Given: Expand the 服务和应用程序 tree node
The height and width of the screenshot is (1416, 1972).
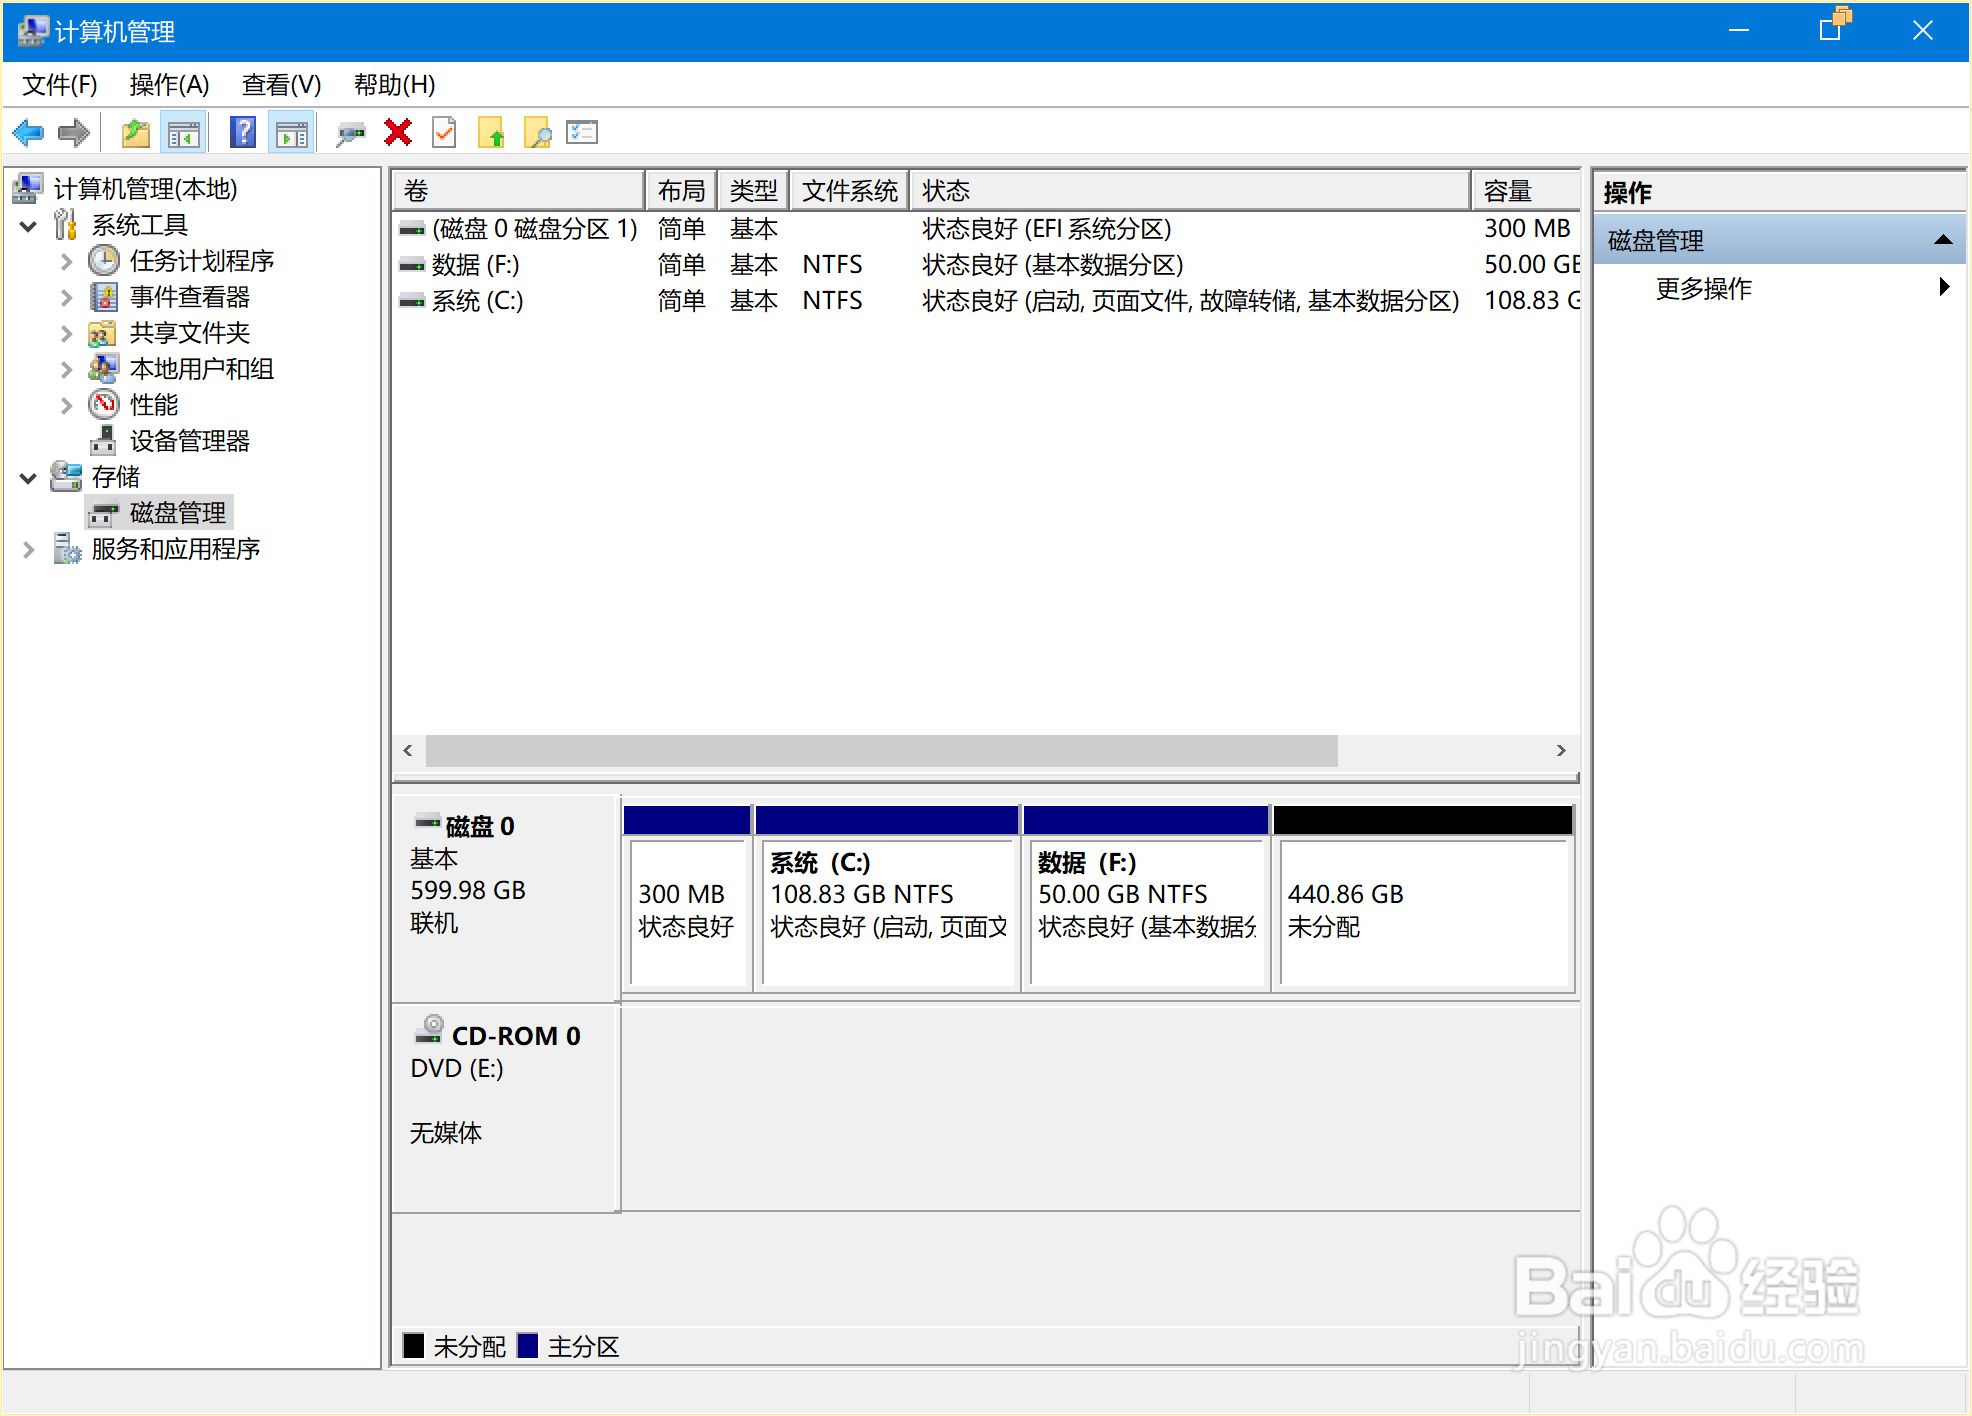Looking at the screenshot, I should click(29, 549).
